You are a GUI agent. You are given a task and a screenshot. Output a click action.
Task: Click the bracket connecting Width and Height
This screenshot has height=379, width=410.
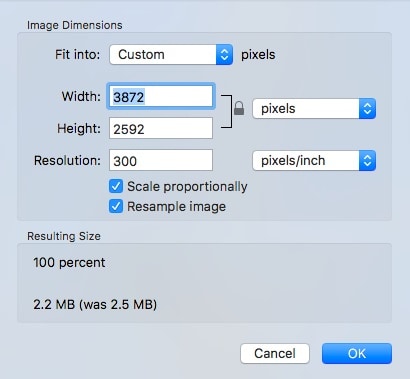[x=227, y=111]
